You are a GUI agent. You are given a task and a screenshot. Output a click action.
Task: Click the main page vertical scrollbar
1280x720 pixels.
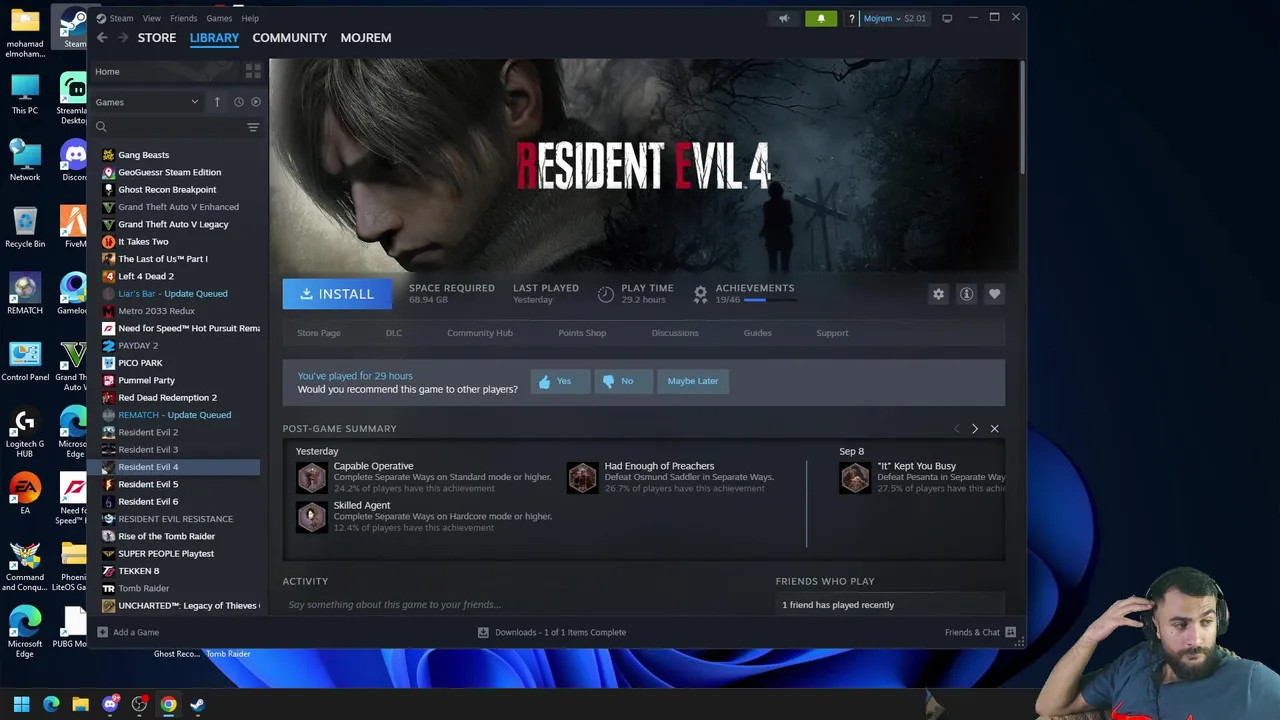point(1022,120)
